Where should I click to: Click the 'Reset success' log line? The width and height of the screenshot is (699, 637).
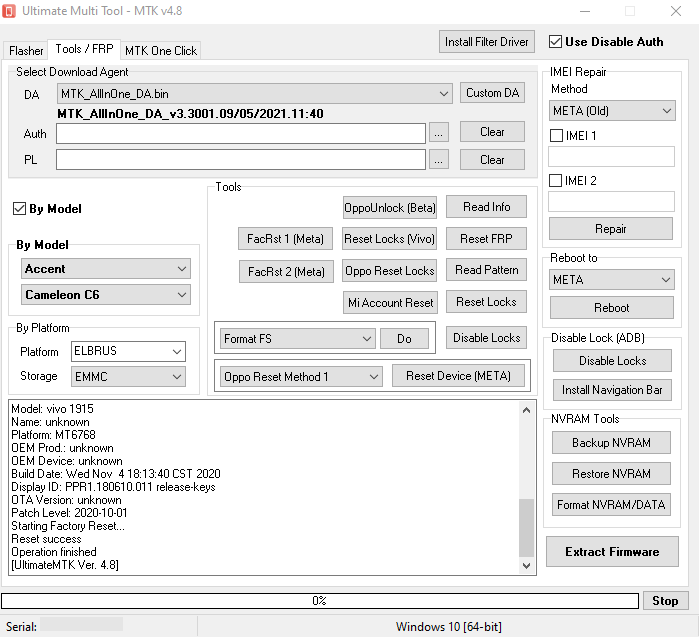(46, 539)
